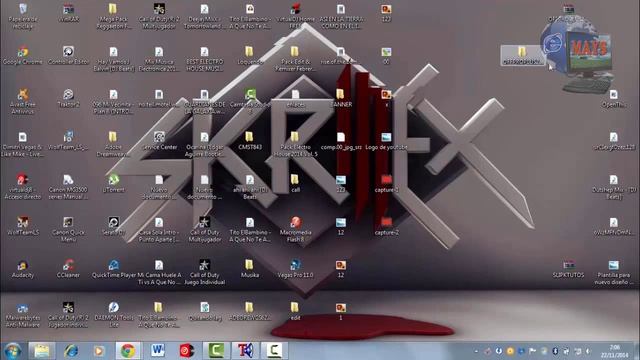Open the white Camtasia Recorder taskbar icon
Screen dimensions: 640x360
274,351
